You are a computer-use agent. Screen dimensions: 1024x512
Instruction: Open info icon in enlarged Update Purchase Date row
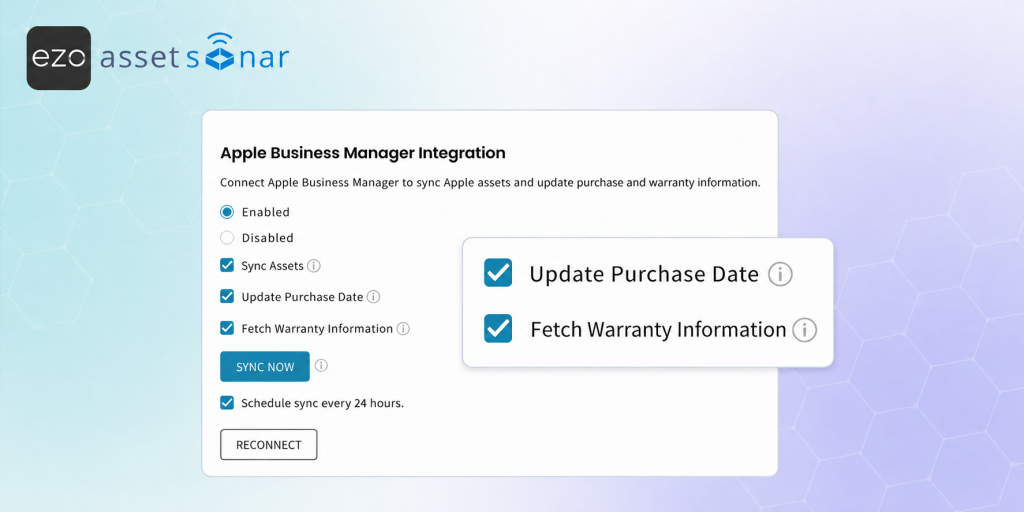(780, 274)
